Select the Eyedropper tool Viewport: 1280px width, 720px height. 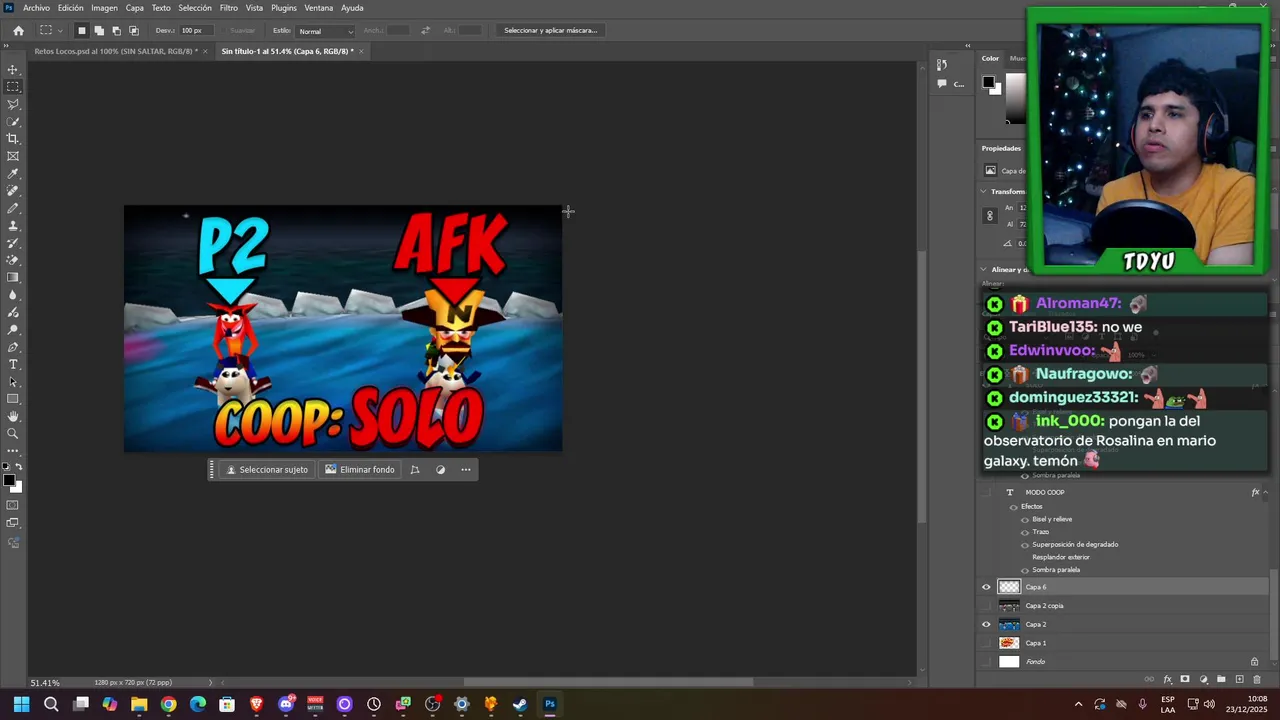[13, 174]
